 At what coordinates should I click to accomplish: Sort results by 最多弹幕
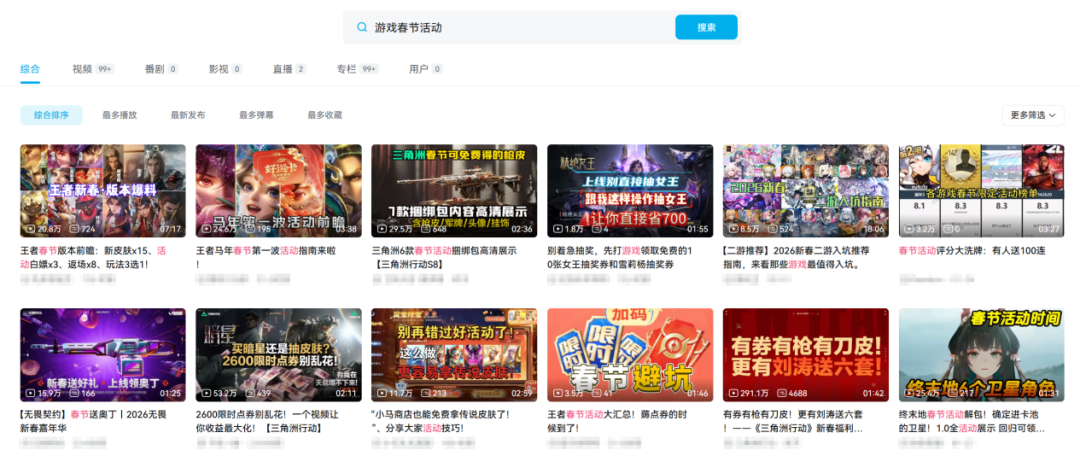click(x=256, y=115)
